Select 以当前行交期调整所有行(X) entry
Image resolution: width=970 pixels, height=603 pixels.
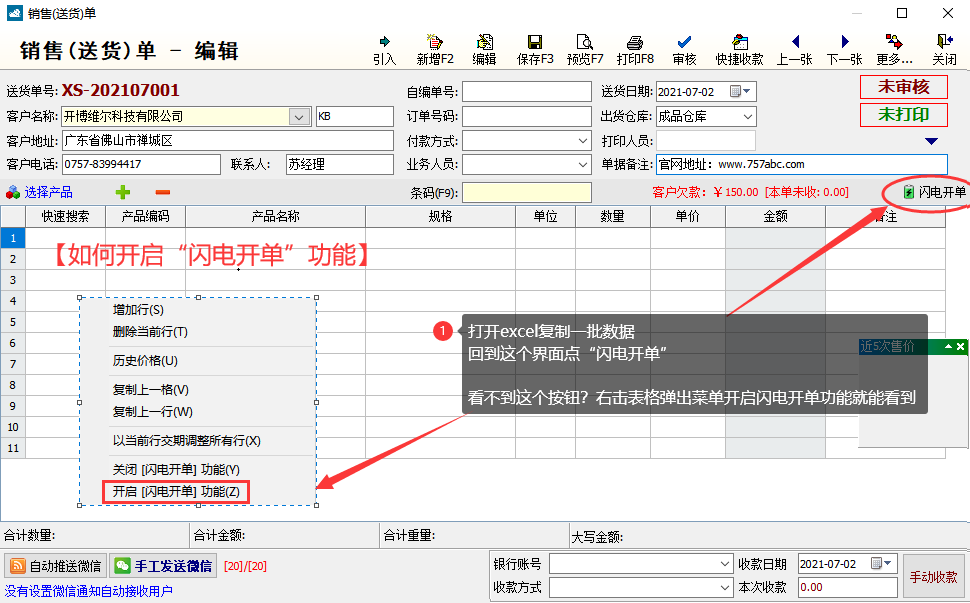187,440
